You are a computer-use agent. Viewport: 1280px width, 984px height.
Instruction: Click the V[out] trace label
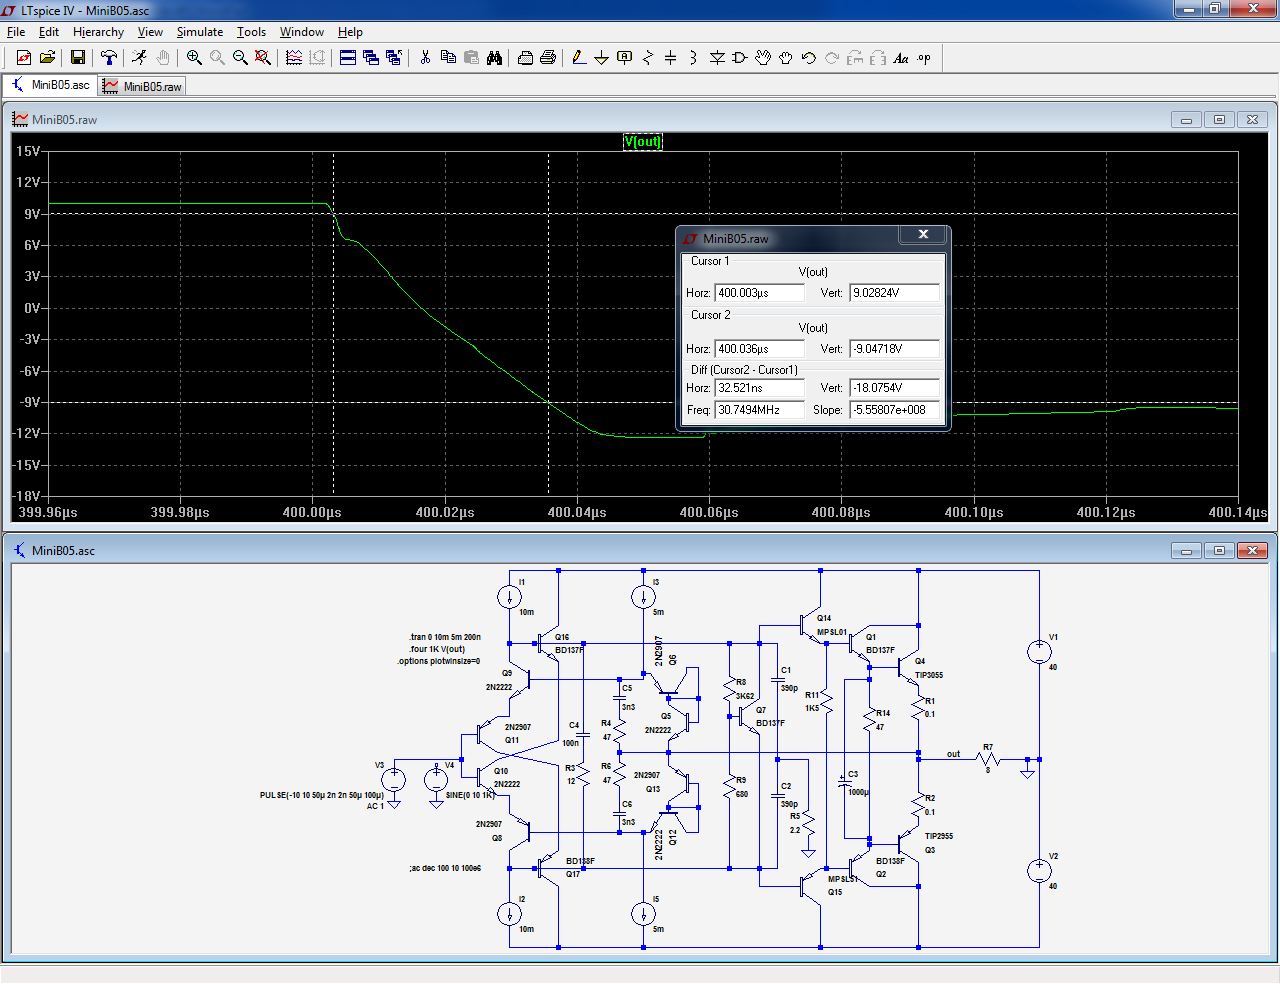click(x=642, y=141)
